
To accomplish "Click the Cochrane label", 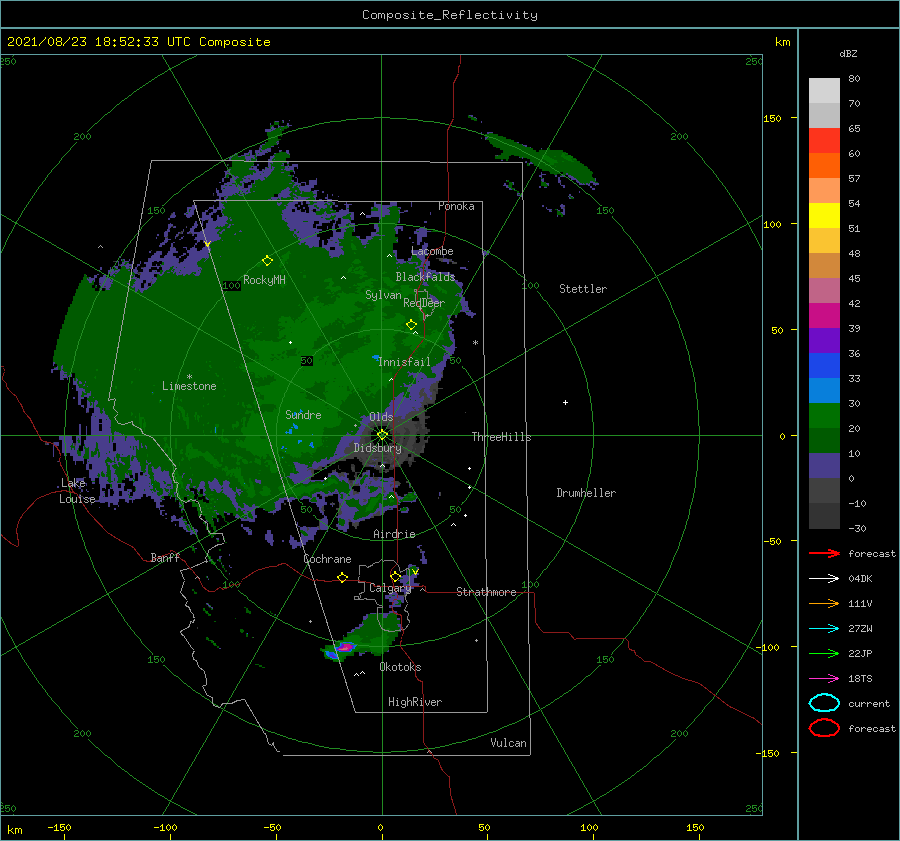I will [327, 559].
